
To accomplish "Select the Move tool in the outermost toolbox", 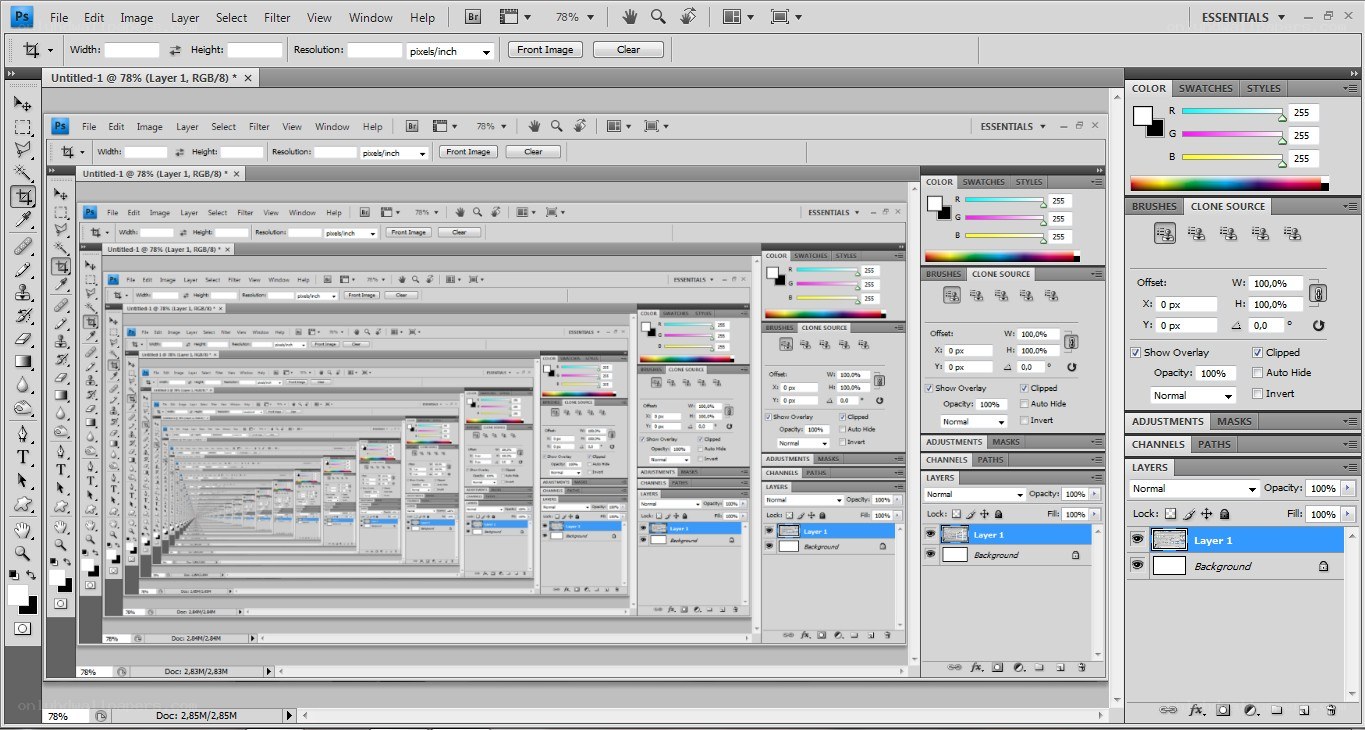I will pos(22,104).
